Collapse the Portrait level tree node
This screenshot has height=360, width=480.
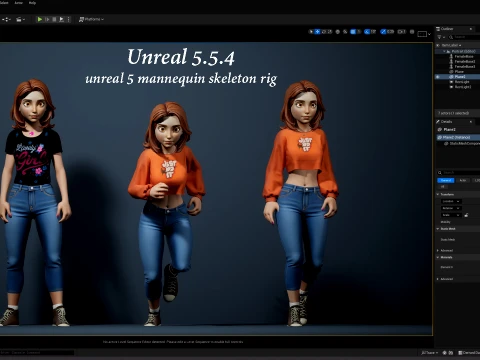click(x=444, y=51)
